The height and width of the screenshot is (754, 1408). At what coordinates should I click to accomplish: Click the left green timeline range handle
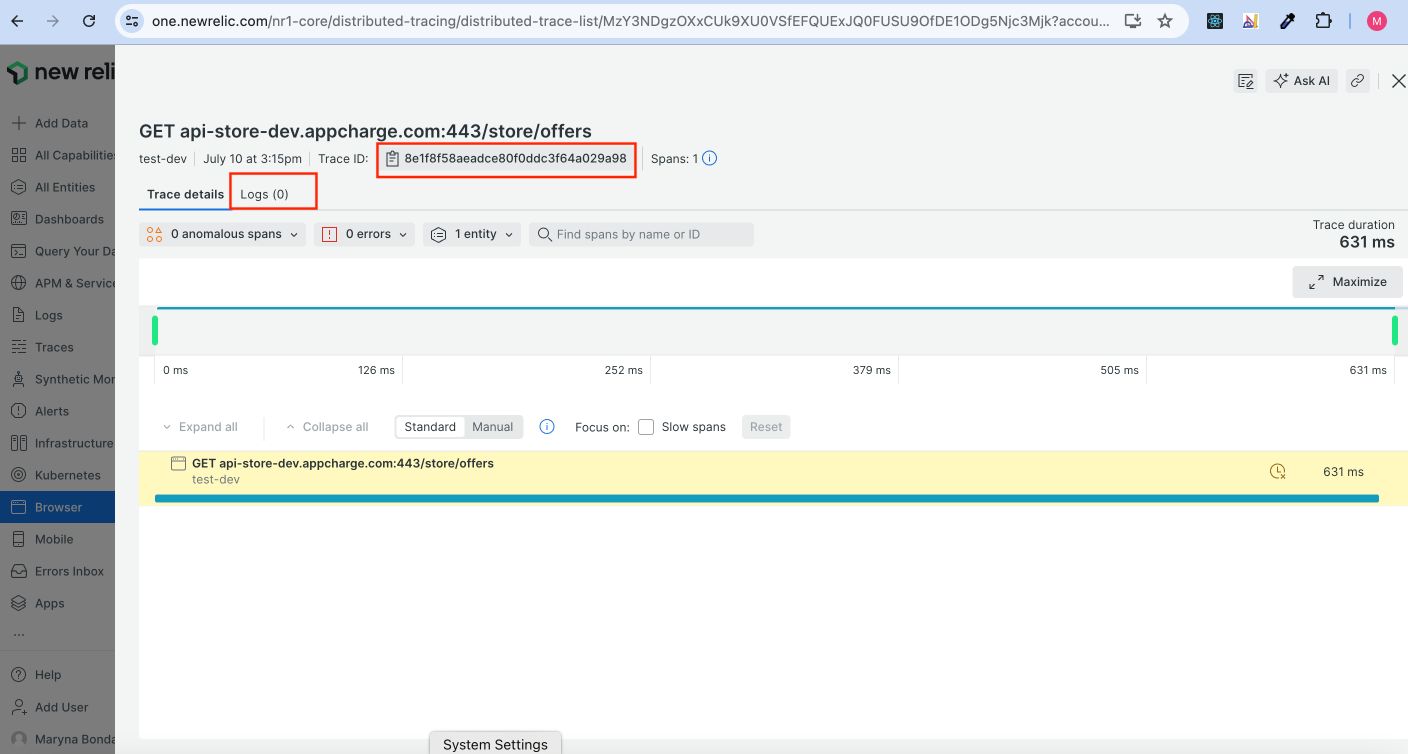pyautogui.click(x=155, y=331)
